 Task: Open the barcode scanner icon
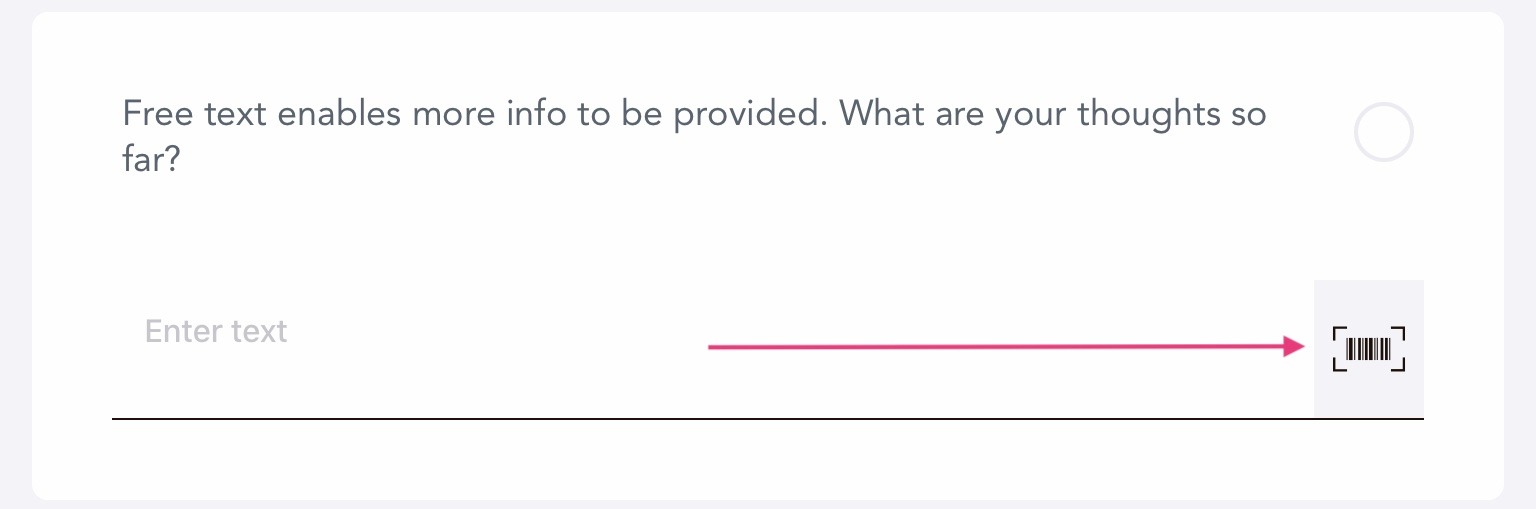[1369, 349]
